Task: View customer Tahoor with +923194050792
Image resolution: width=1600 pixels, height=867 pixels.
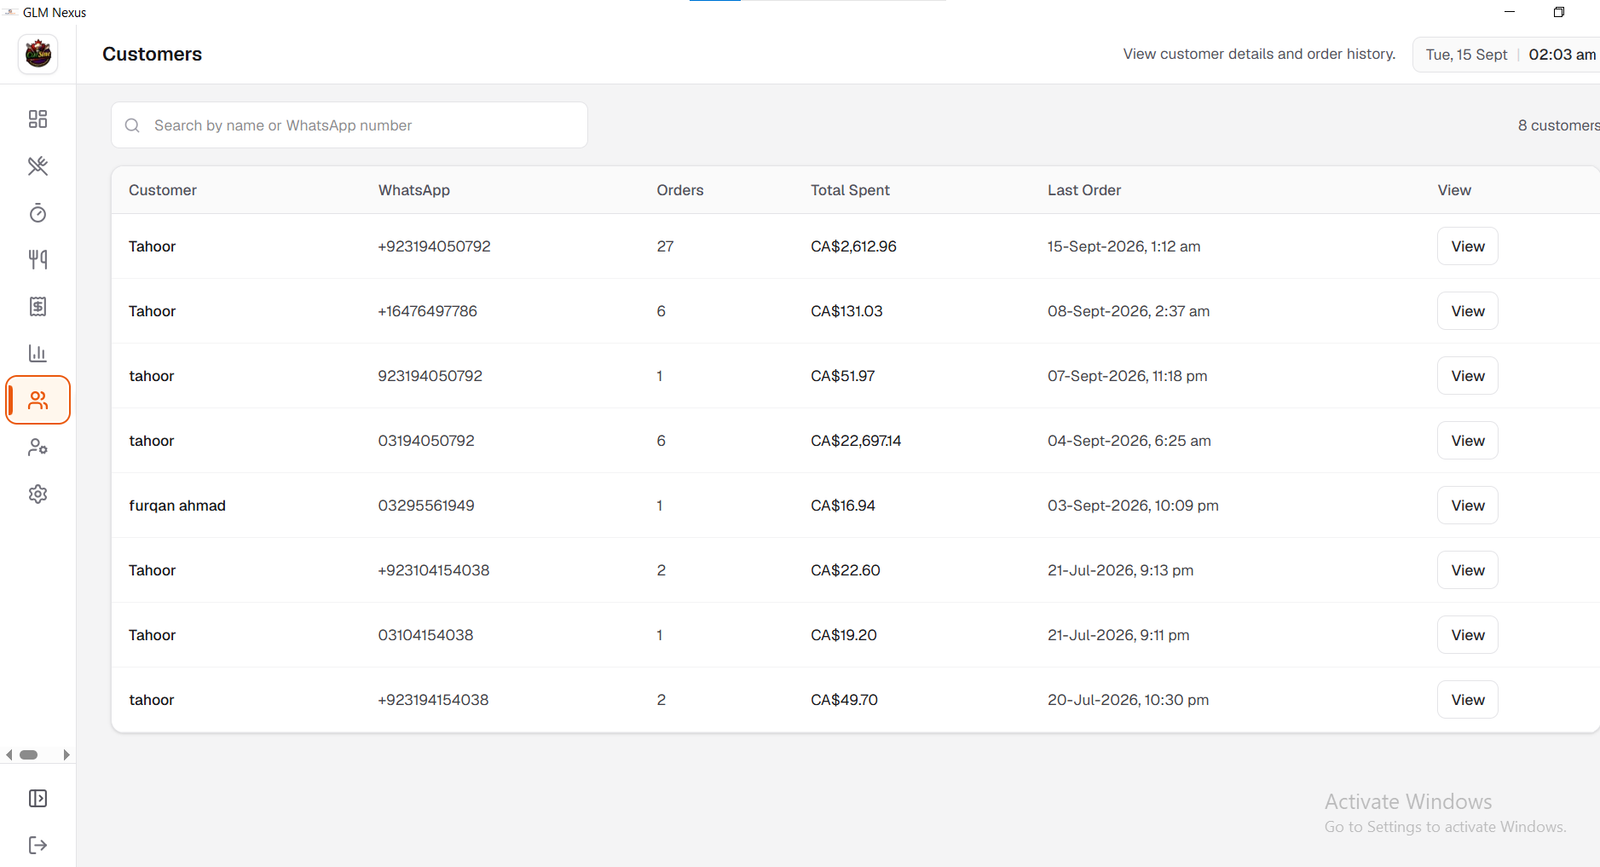Action: point(1467,246)
